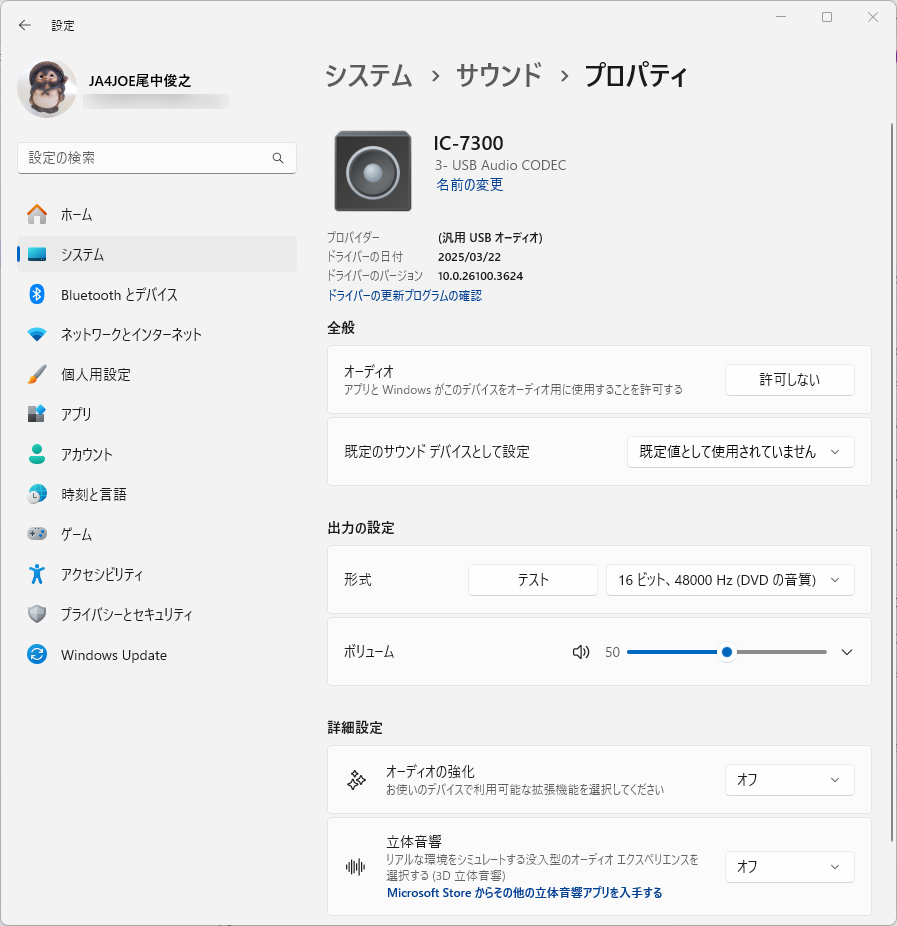Screen dimensions: 897x926
Task: Open Bluetooth とデバイス settings
Action: click(156, 294)
